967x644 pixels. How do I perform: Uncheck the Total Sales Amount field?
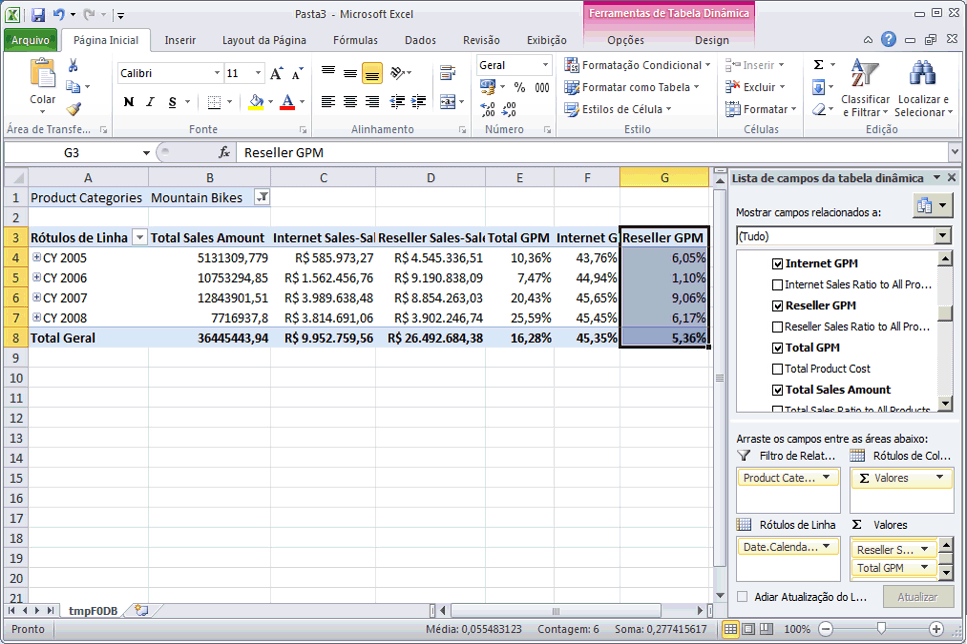coord(778,390)
